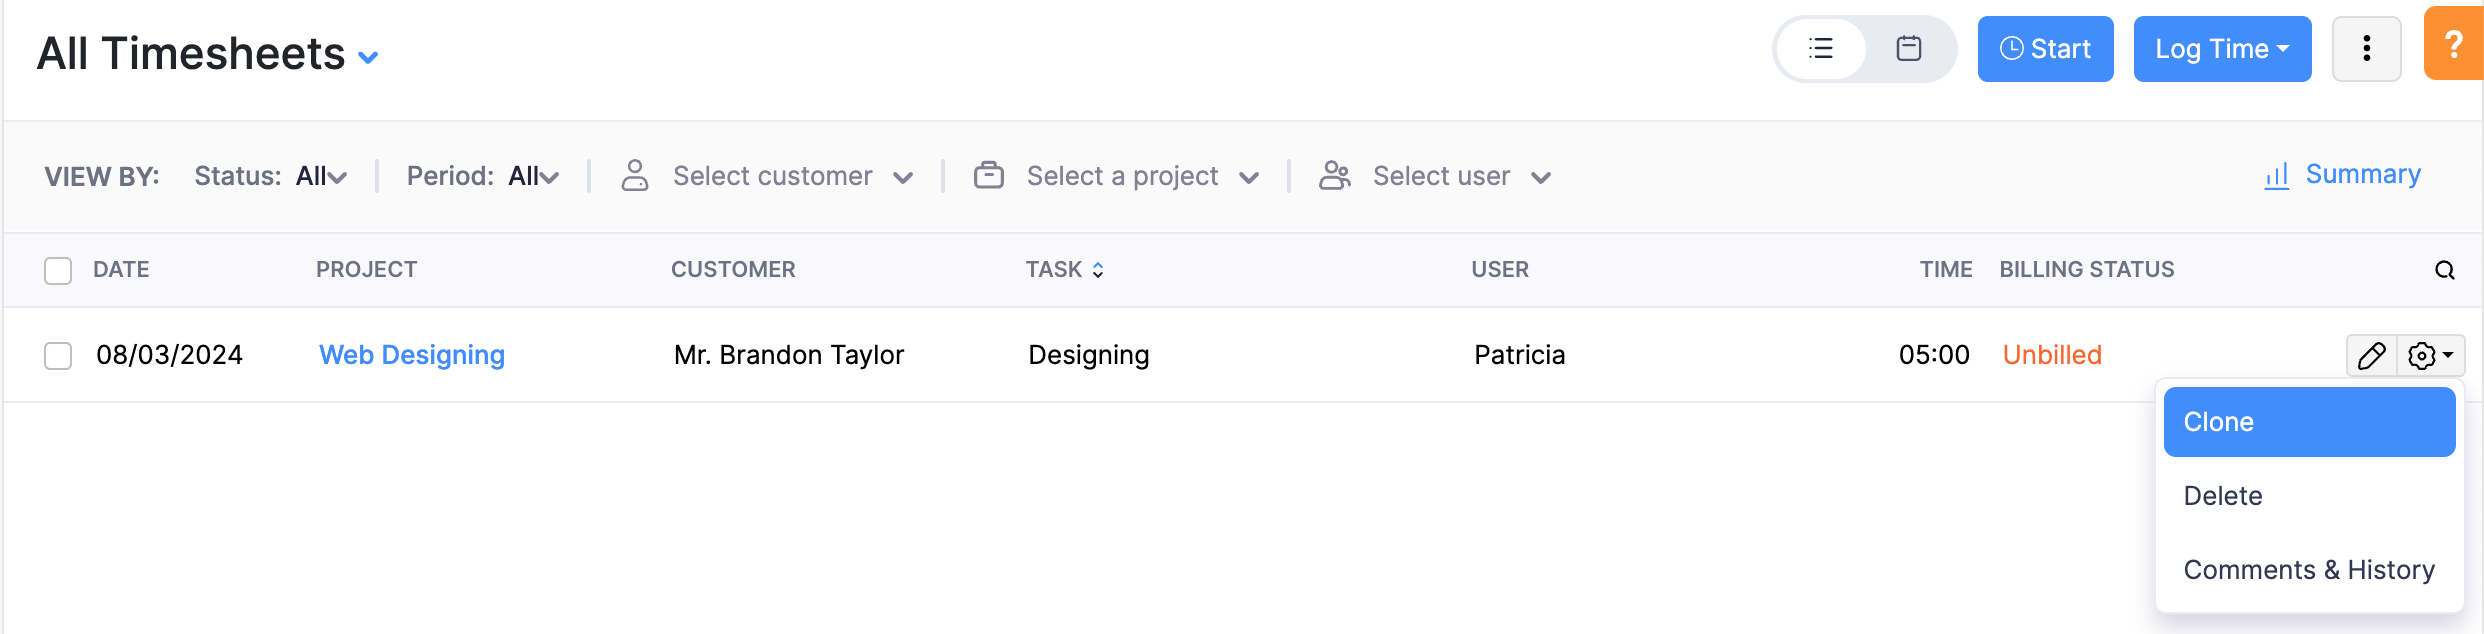
Task: Click the clock icon on the Start button
Action: point(2014,48)
